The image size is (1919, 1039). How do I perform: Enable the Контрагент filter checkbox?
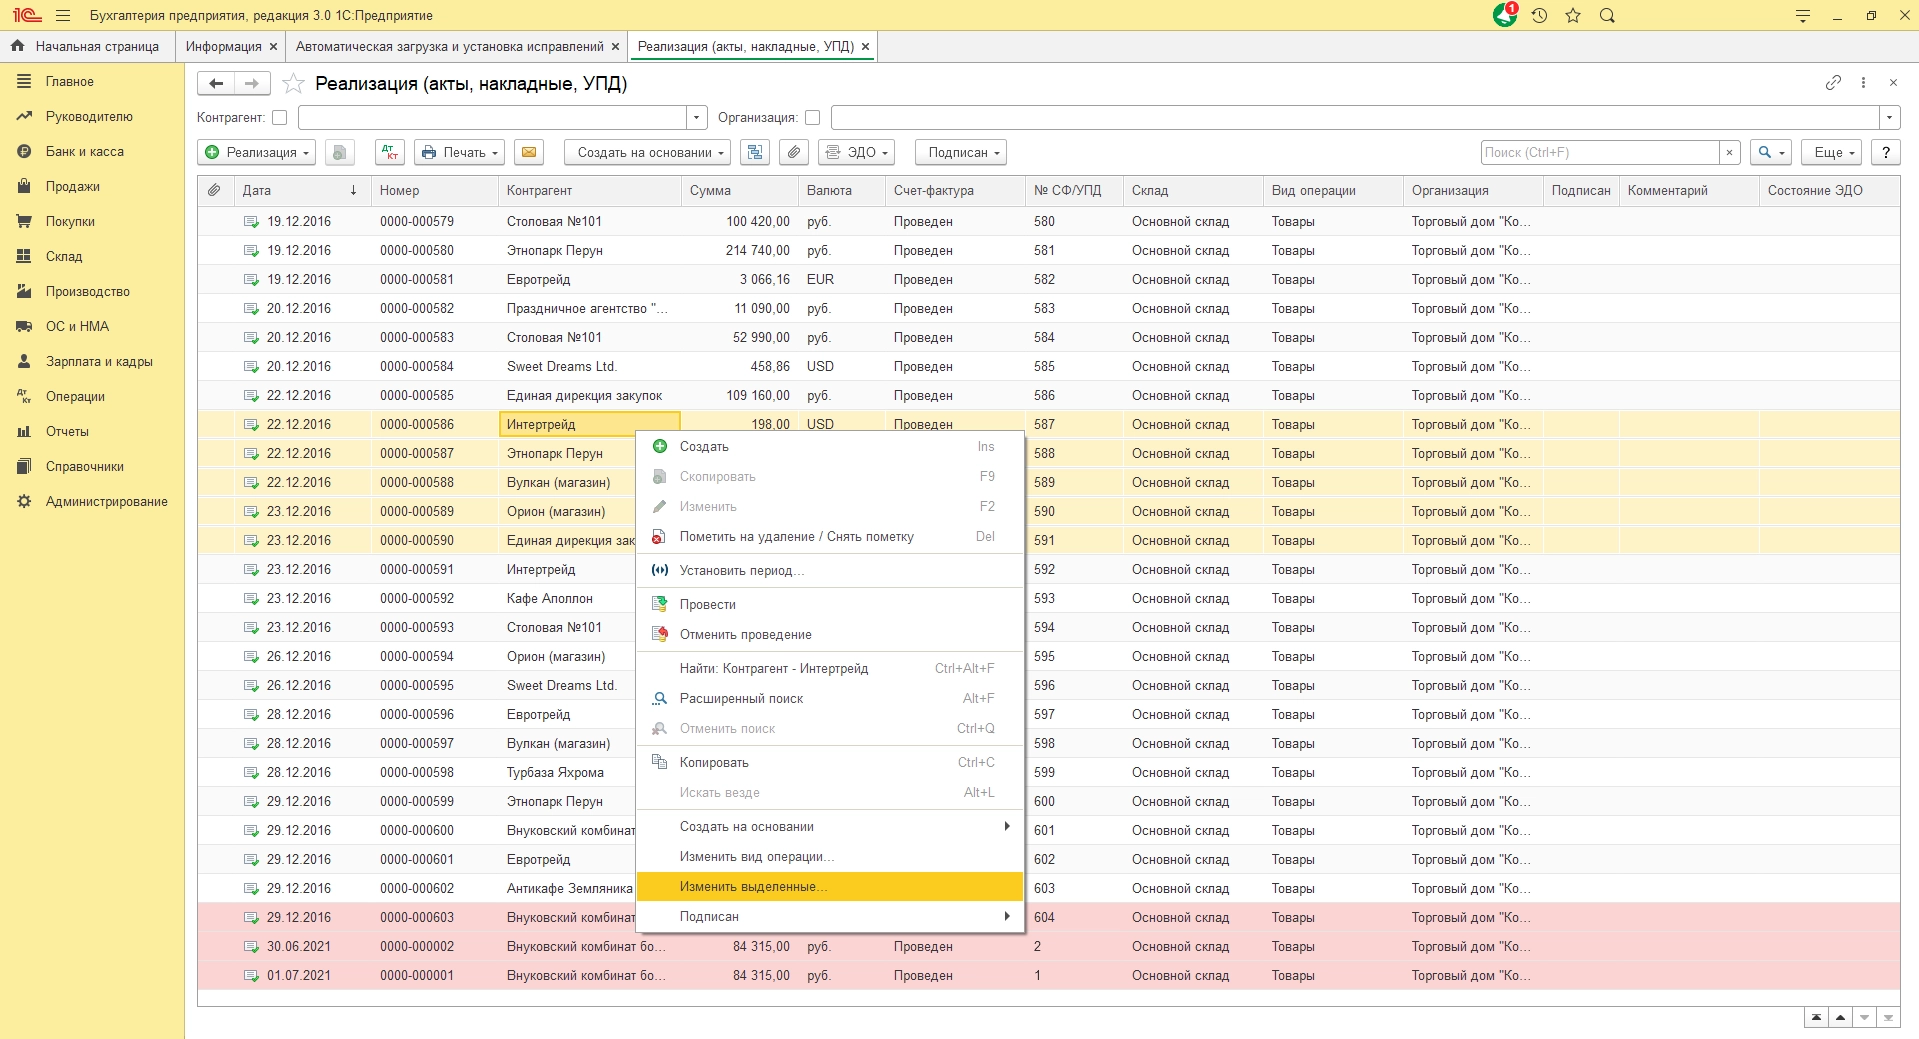coord(280,118)
